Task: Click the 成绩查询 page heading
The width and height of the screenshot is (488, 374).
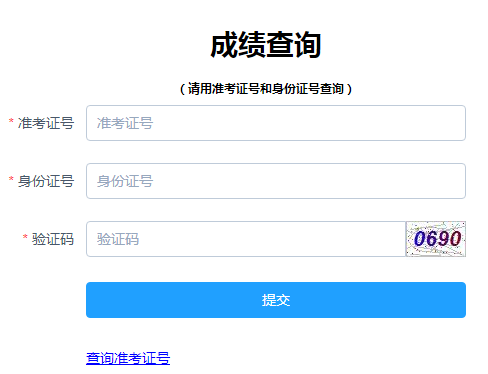Action: coord(266,45)
